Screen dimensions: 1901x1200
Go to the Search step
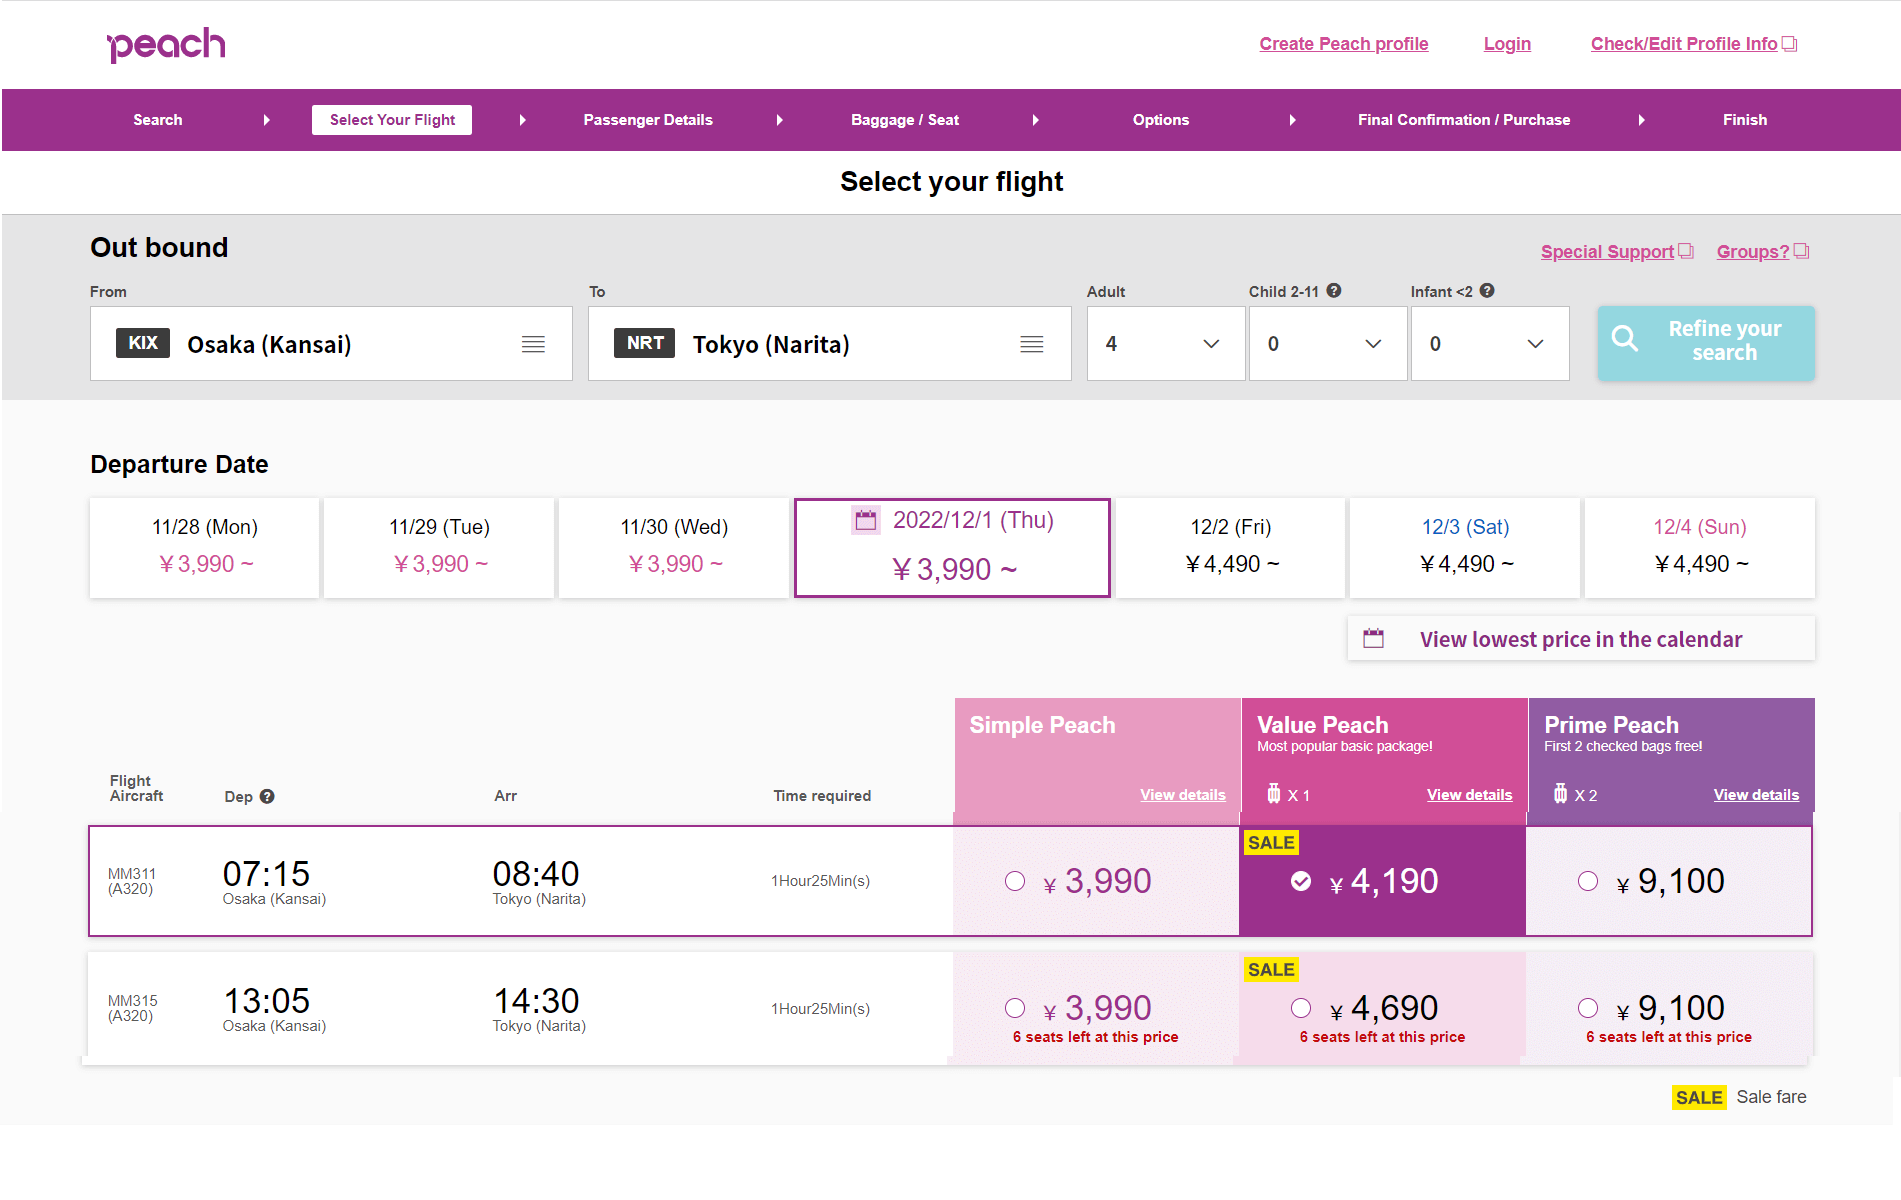(158, 120)
